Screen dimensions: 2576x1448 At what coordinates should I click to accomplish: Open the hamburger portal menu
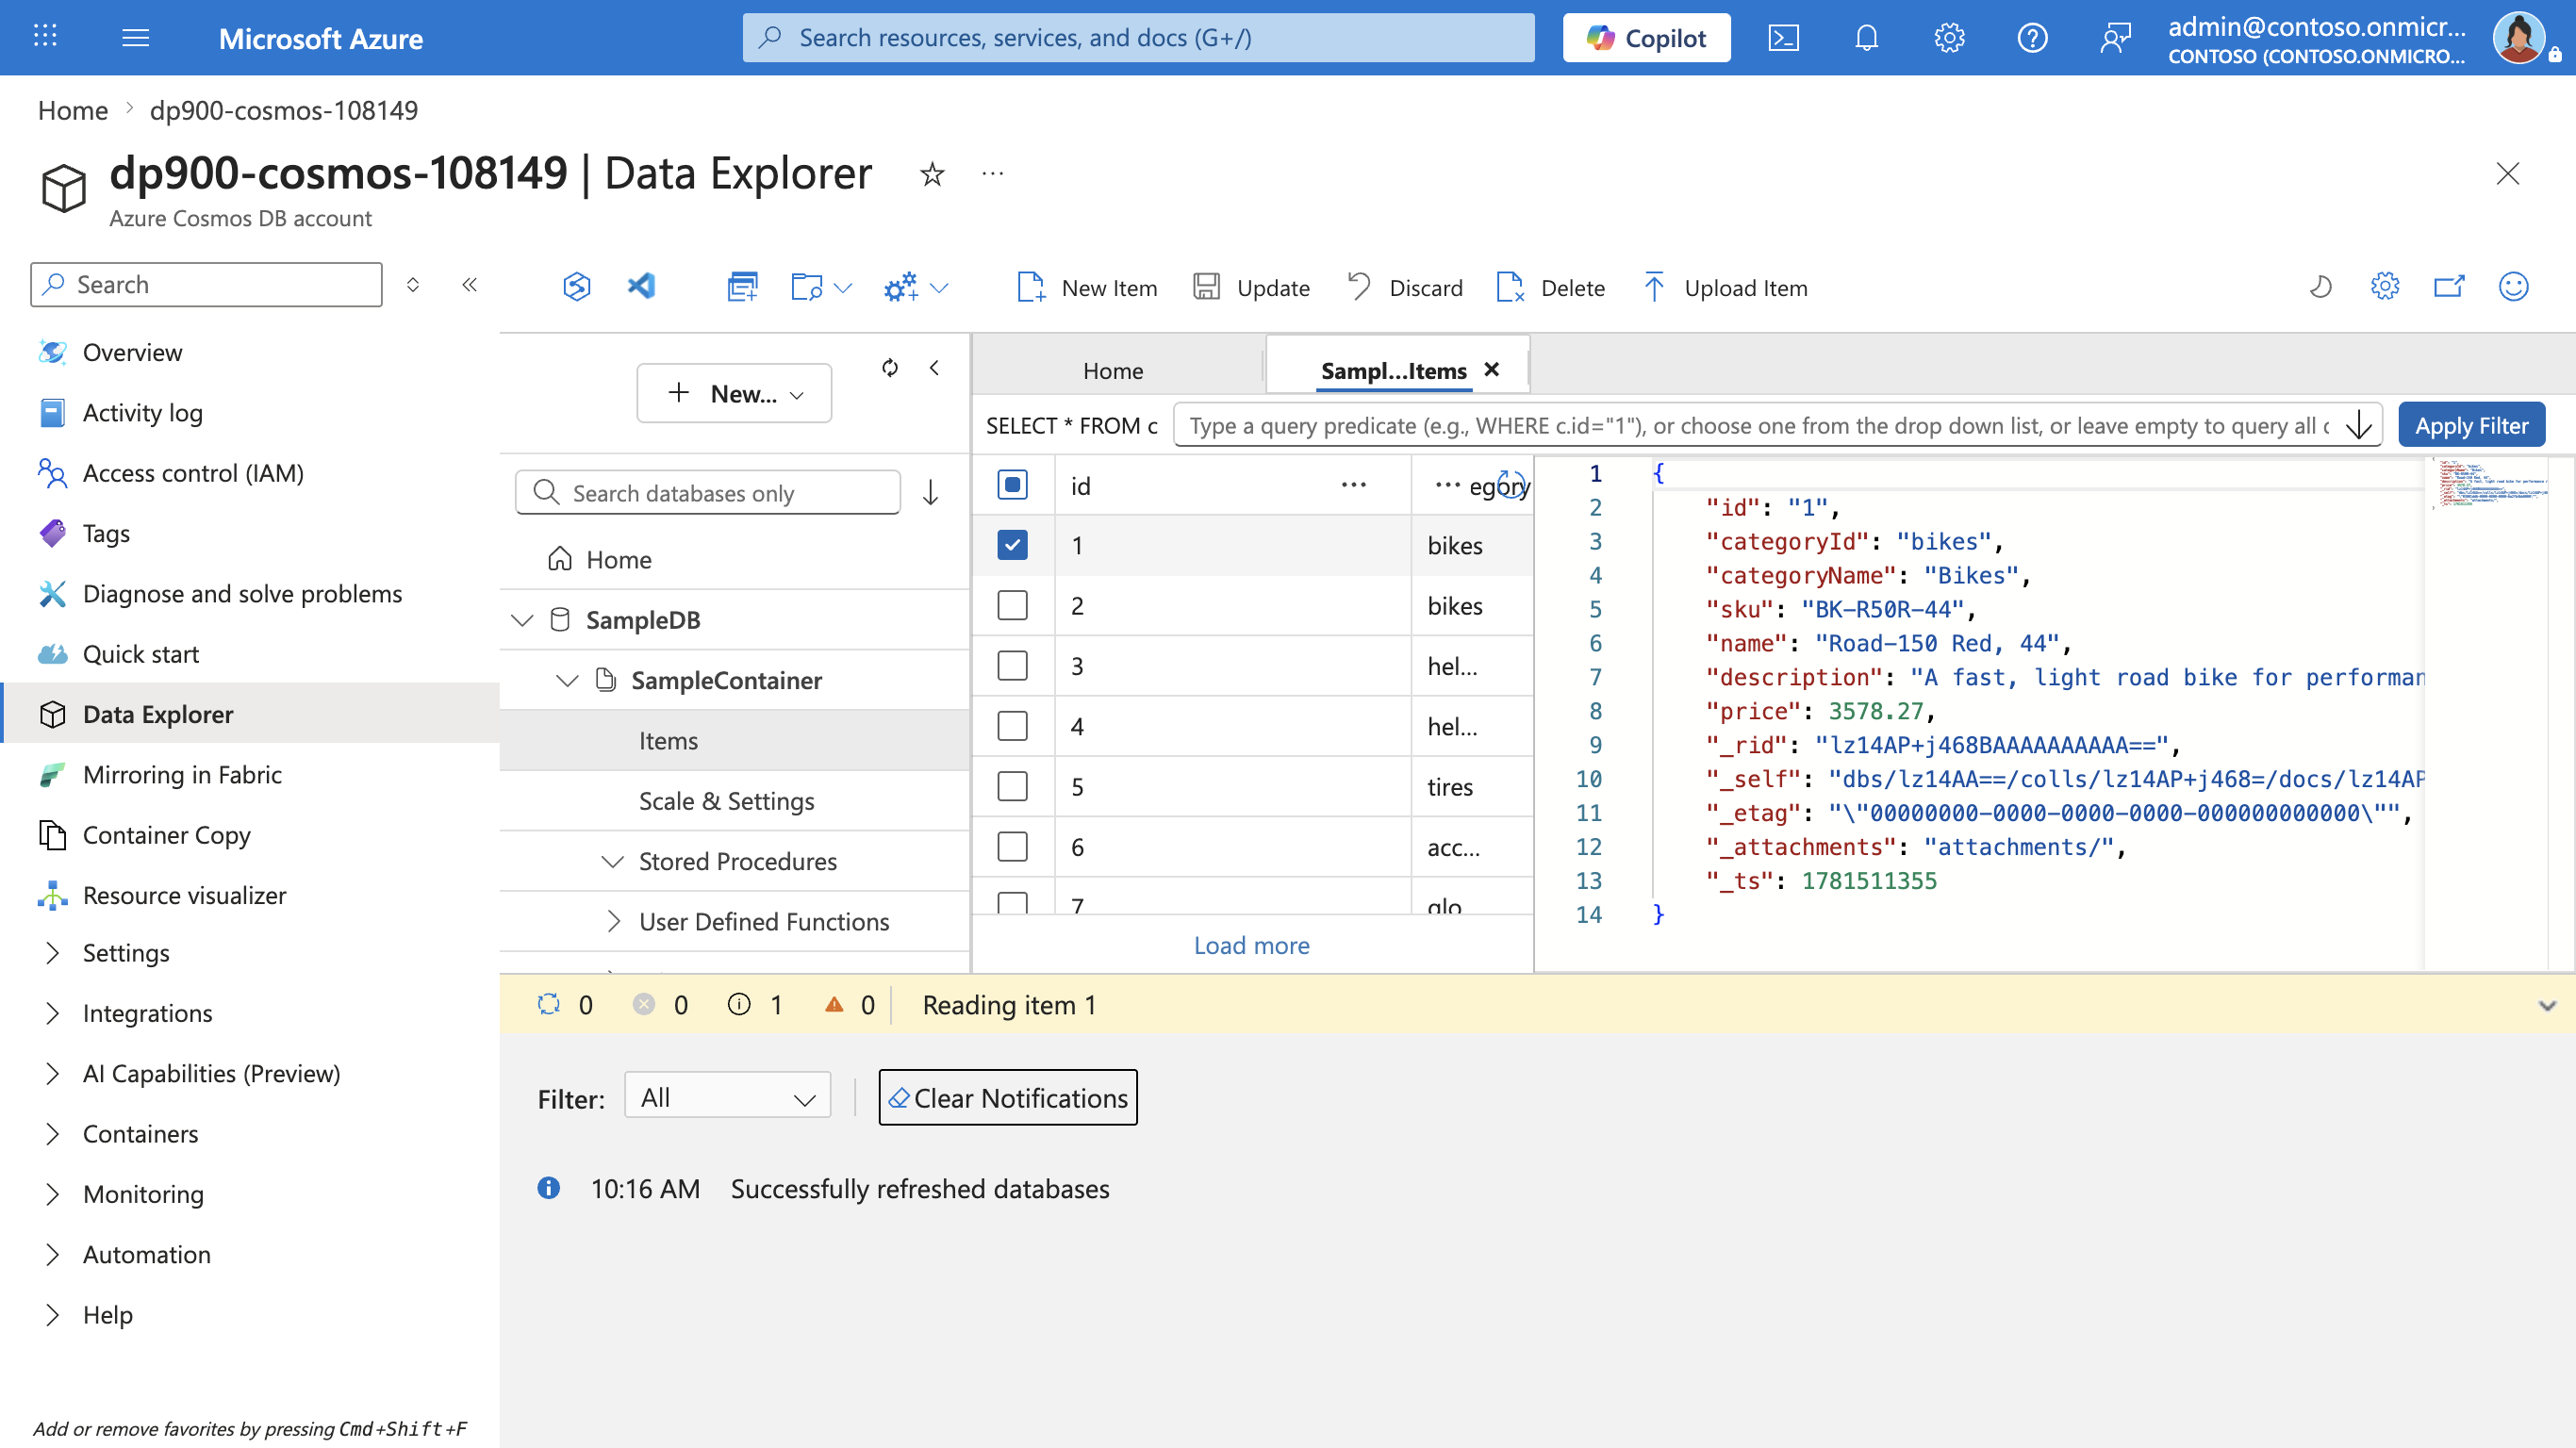click(x=135, y=38)
